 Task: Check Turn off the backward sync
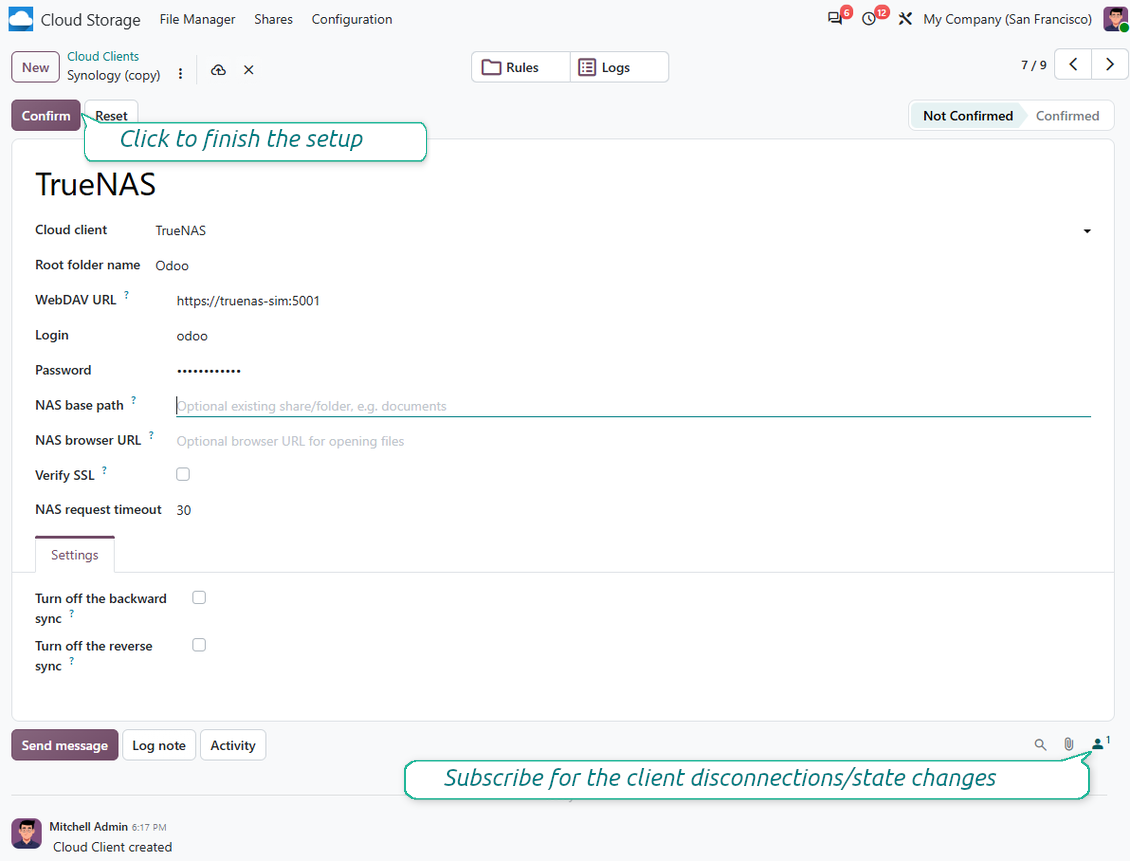tap(199, 597)
